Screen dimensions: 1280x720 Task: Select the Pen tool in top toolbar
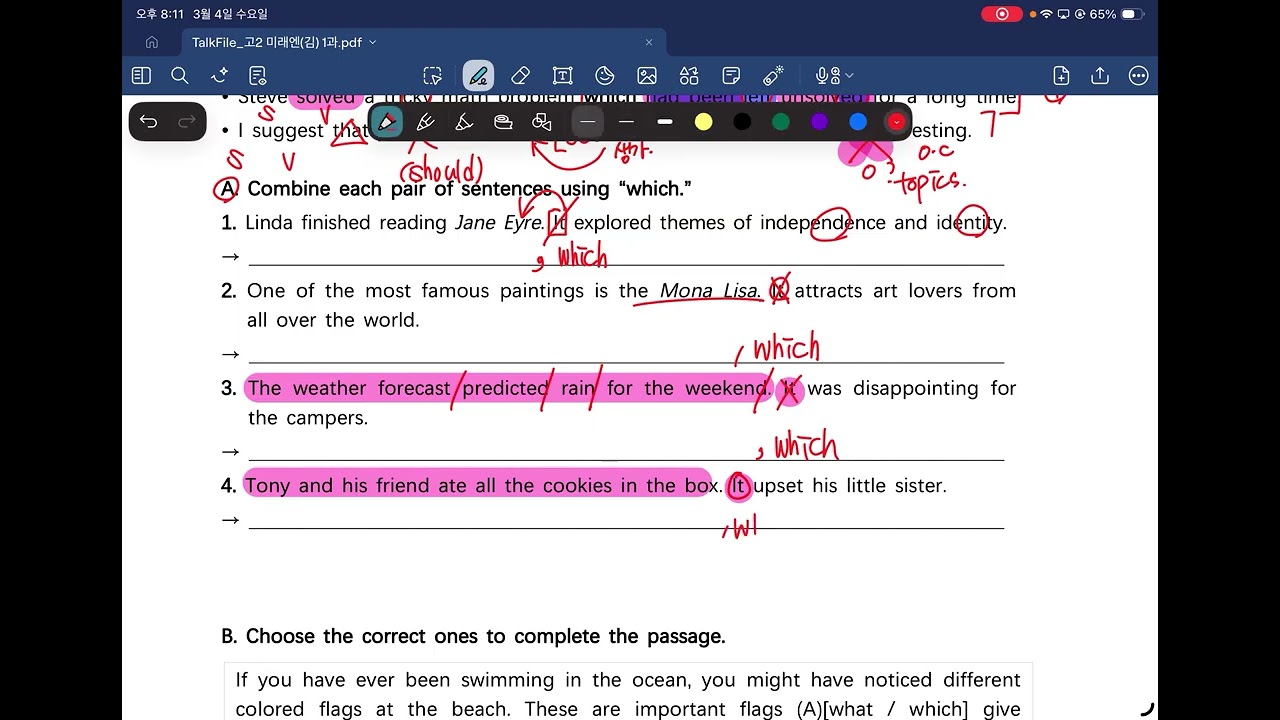coord(478,76)
